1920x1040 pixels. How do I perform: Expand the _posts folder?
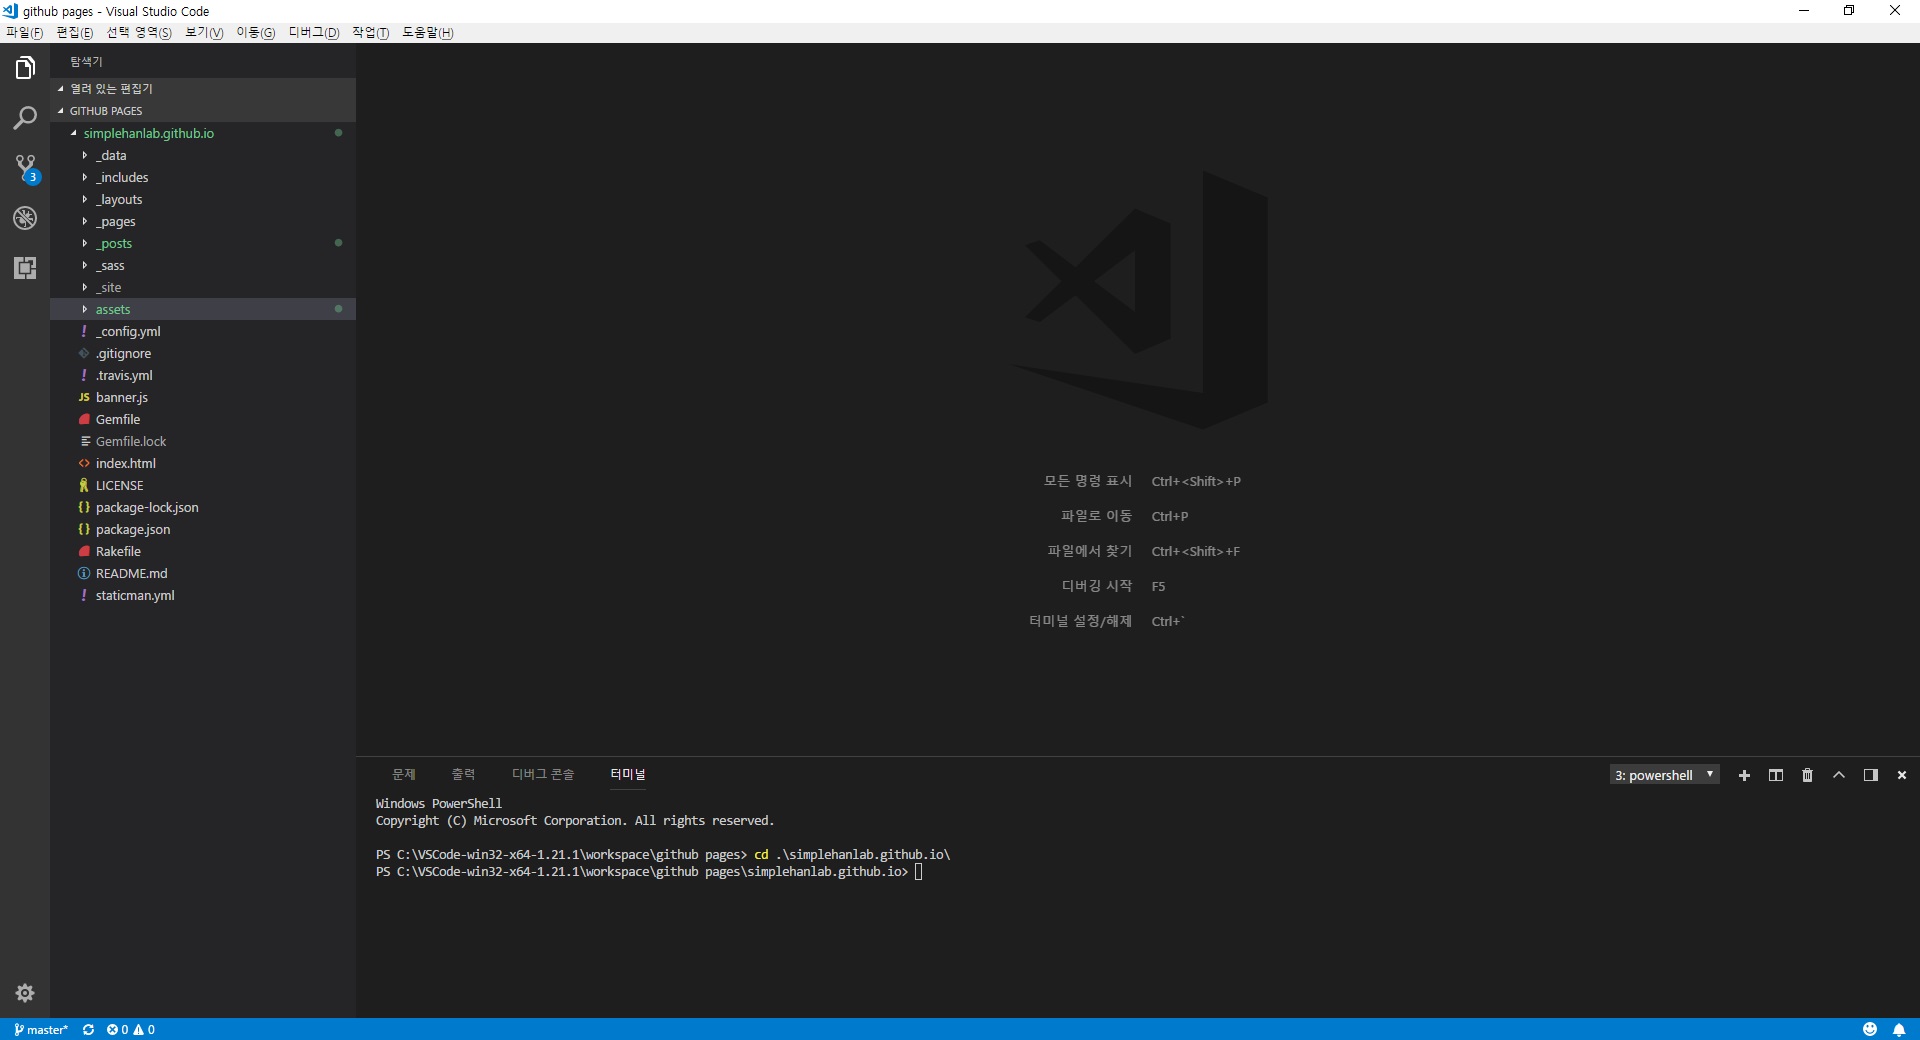203,243
